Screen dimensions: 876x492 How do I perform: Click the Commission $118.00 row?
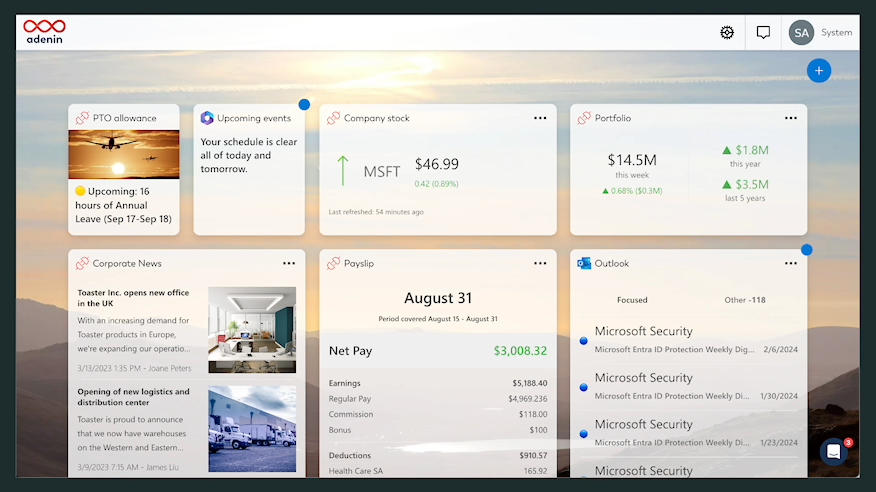438,414
